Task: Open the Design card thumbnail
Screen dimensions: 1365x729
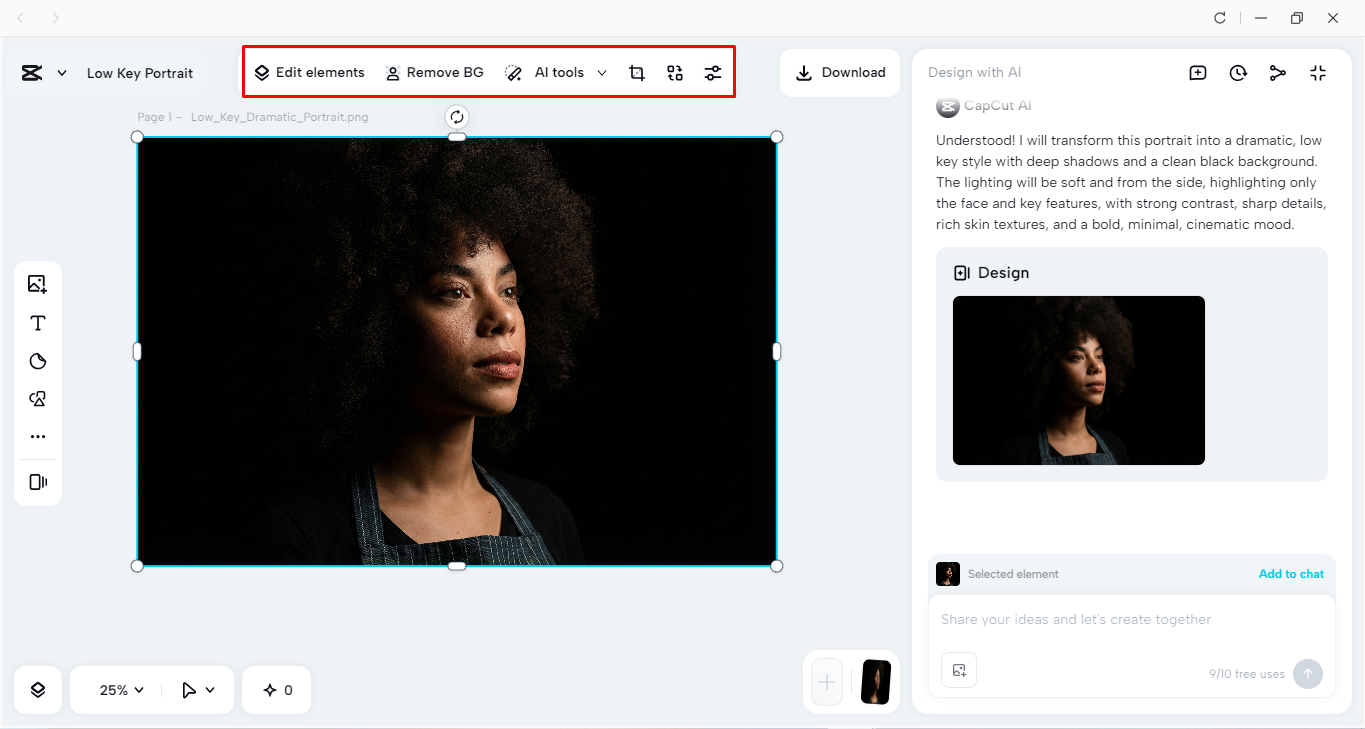Action: pos(1079,380)
